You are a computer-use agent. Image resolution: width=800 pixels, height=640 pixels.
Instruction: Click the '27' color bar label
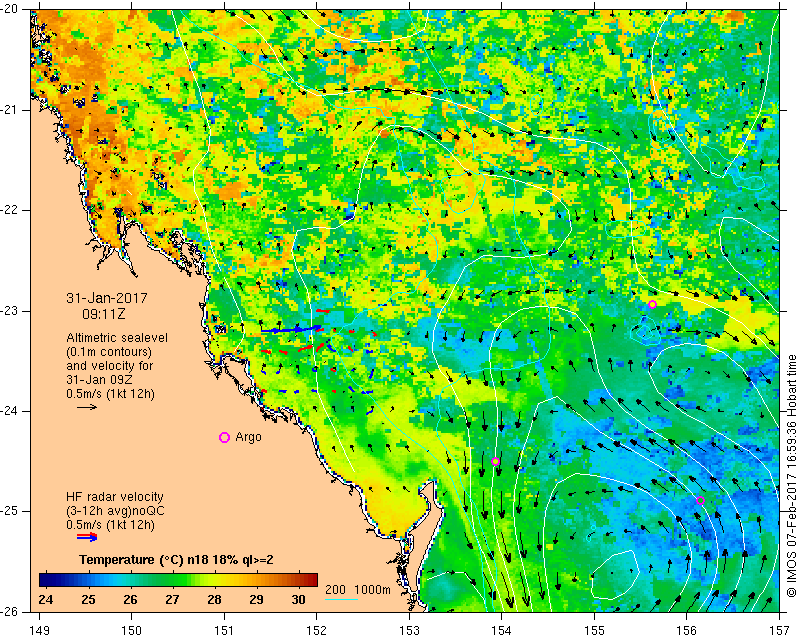click(172, 599)
